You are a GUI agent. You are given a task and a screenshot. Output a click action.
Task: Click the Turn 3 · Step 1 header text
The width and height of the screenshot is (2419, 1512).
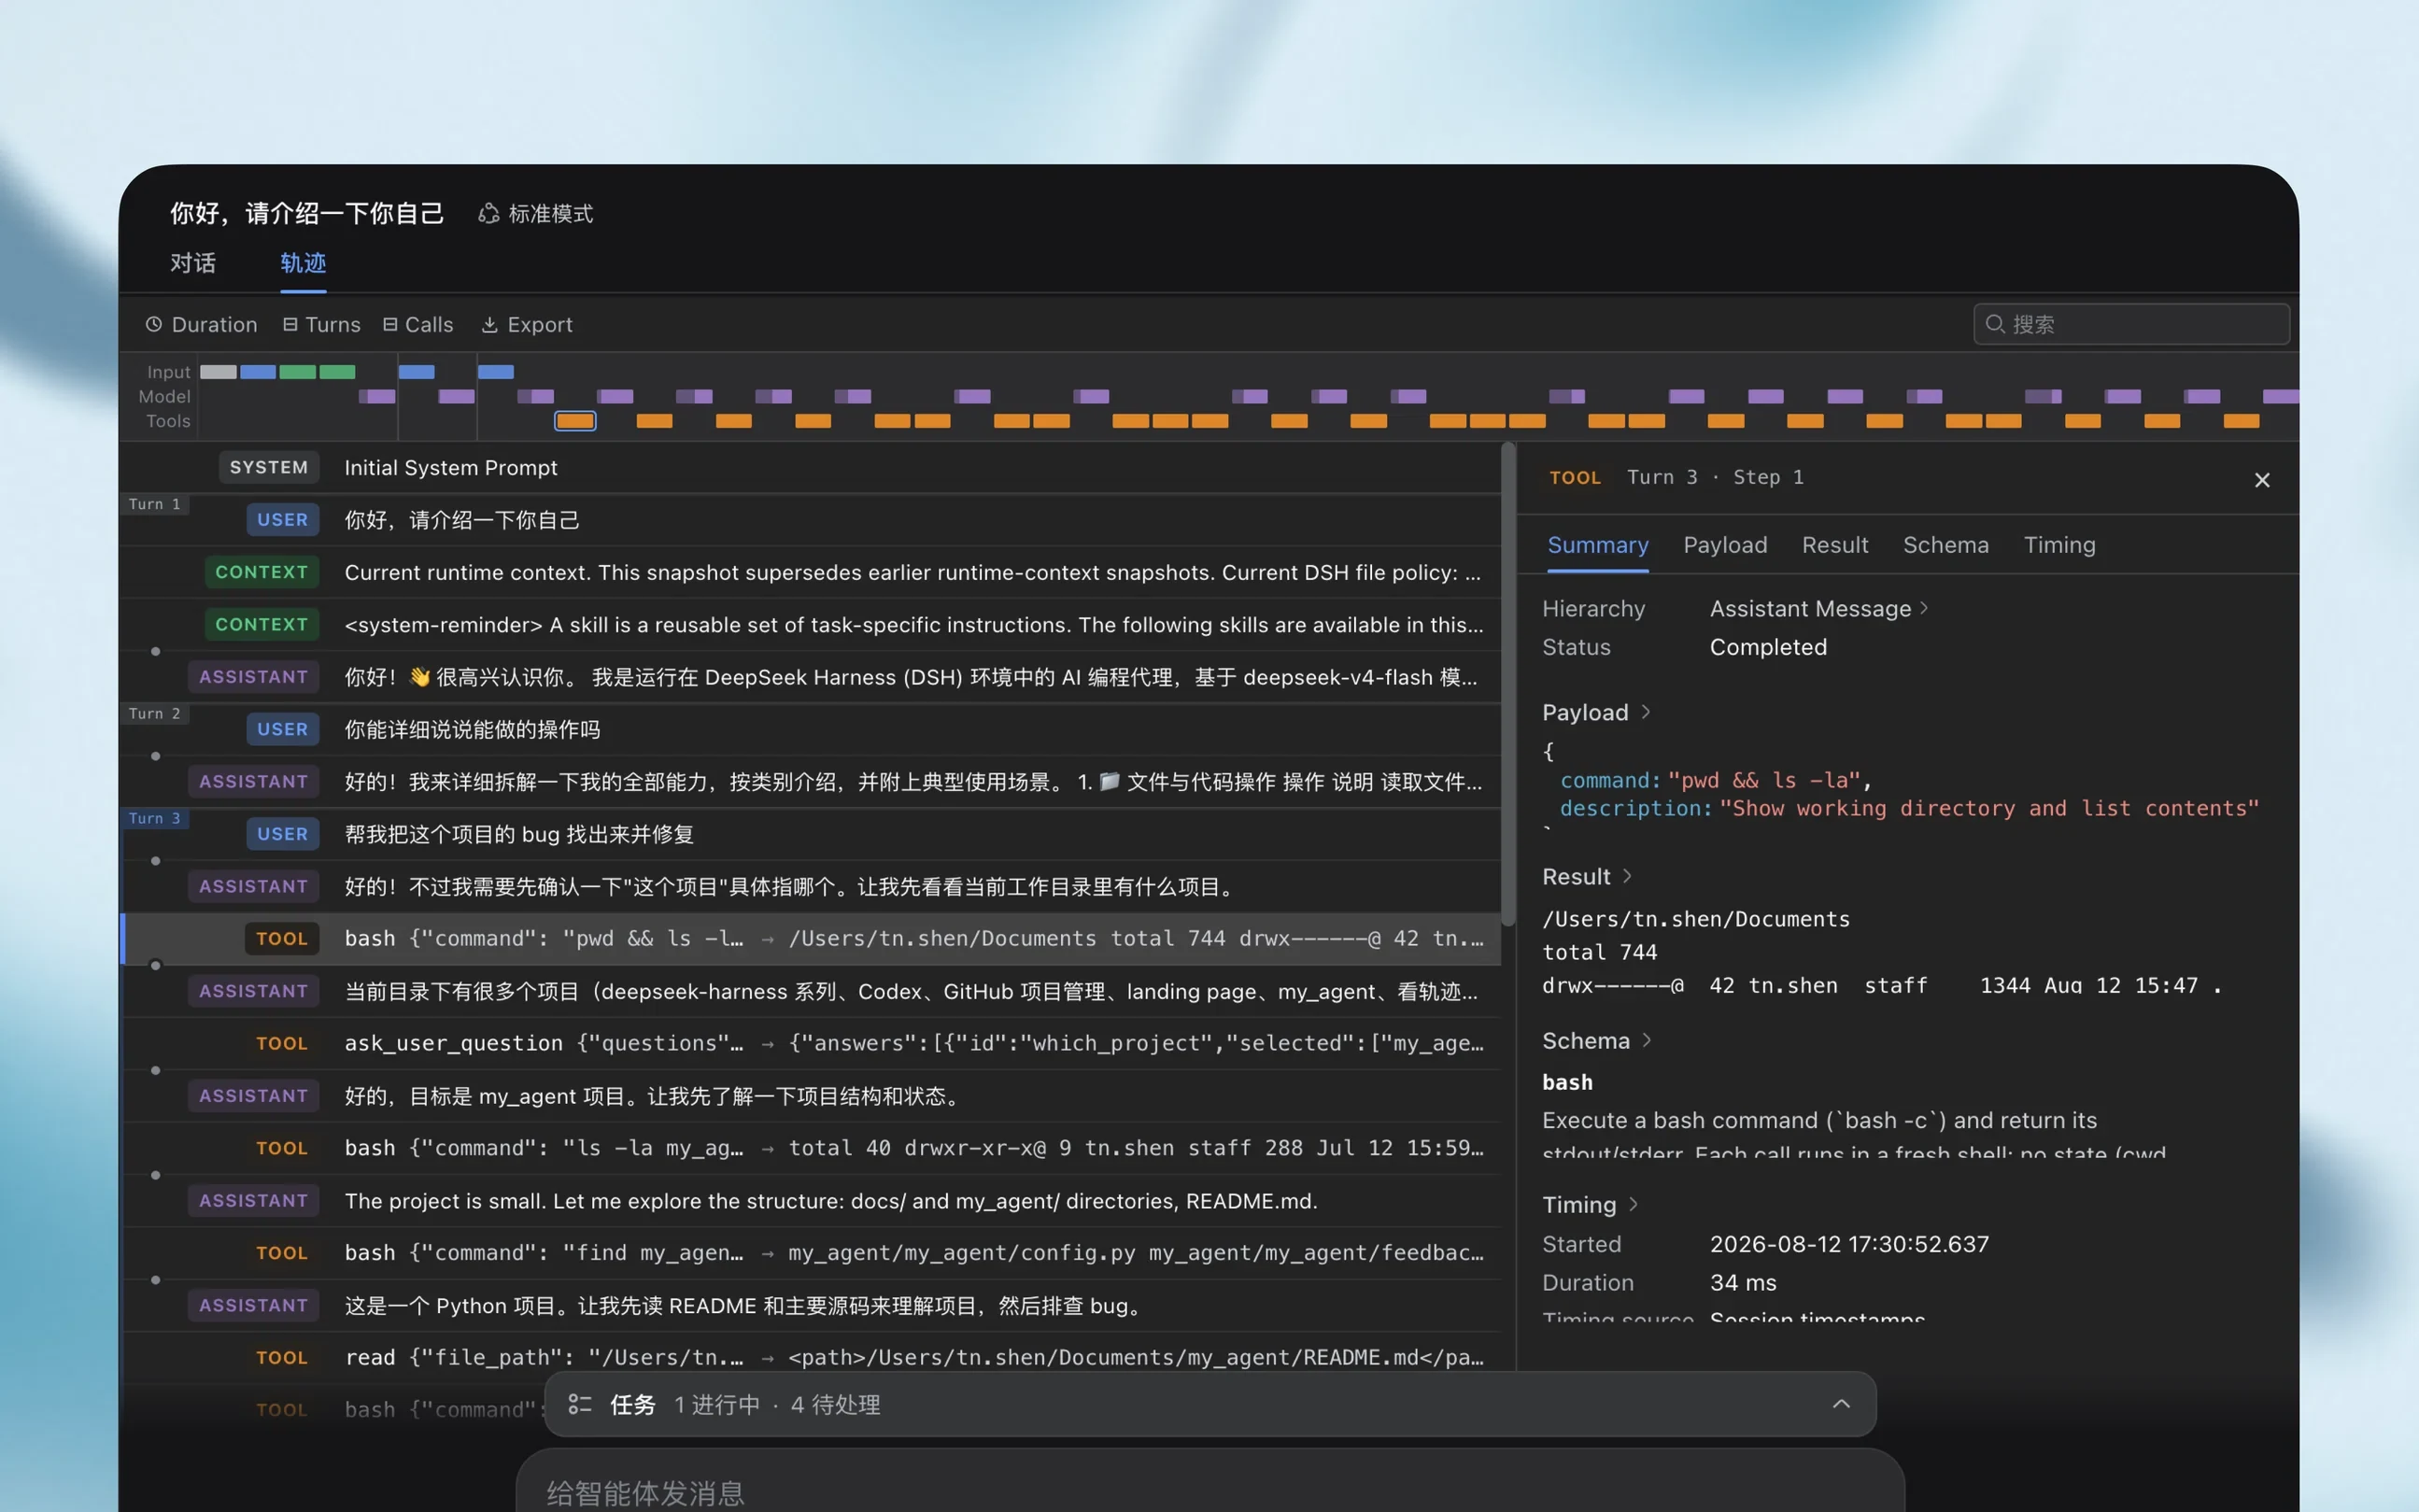click(1715, 477)
